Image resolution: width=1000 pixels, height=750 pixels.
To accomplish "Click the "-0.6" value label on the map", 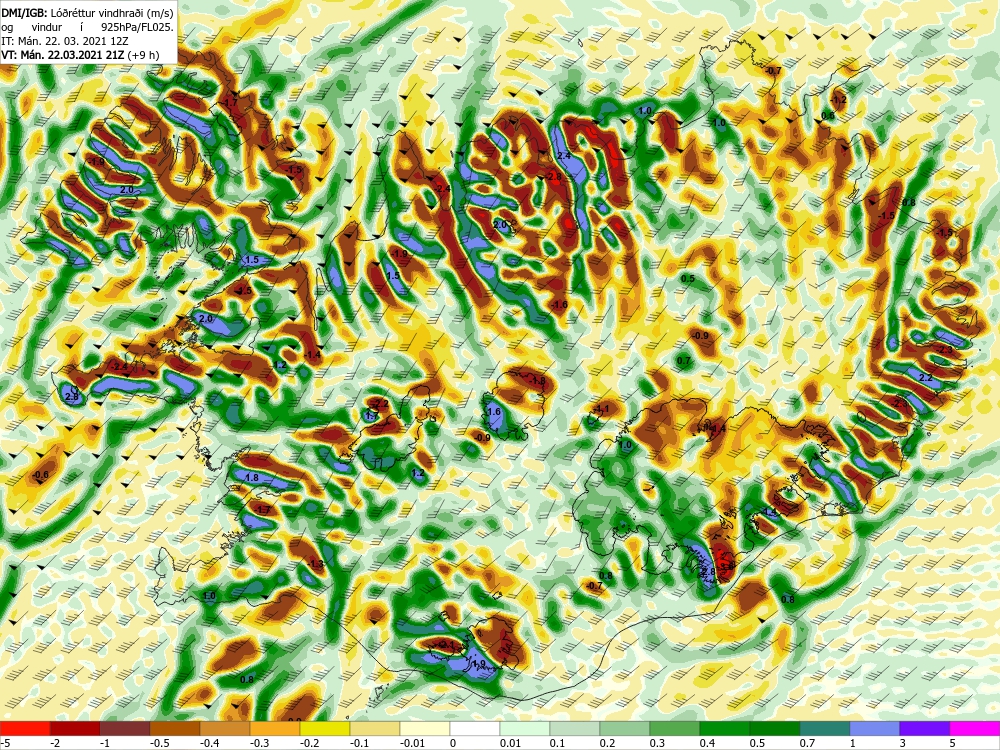I will point(40,474).
